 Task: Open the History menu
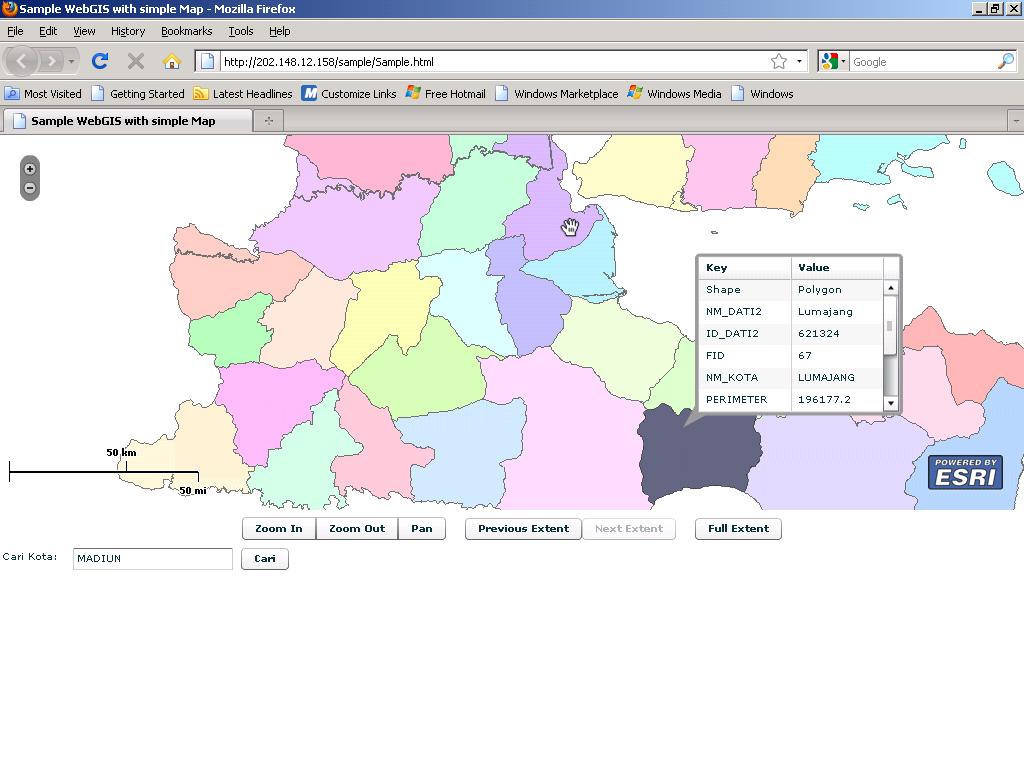pyautogui.click(x=128, y=31)
